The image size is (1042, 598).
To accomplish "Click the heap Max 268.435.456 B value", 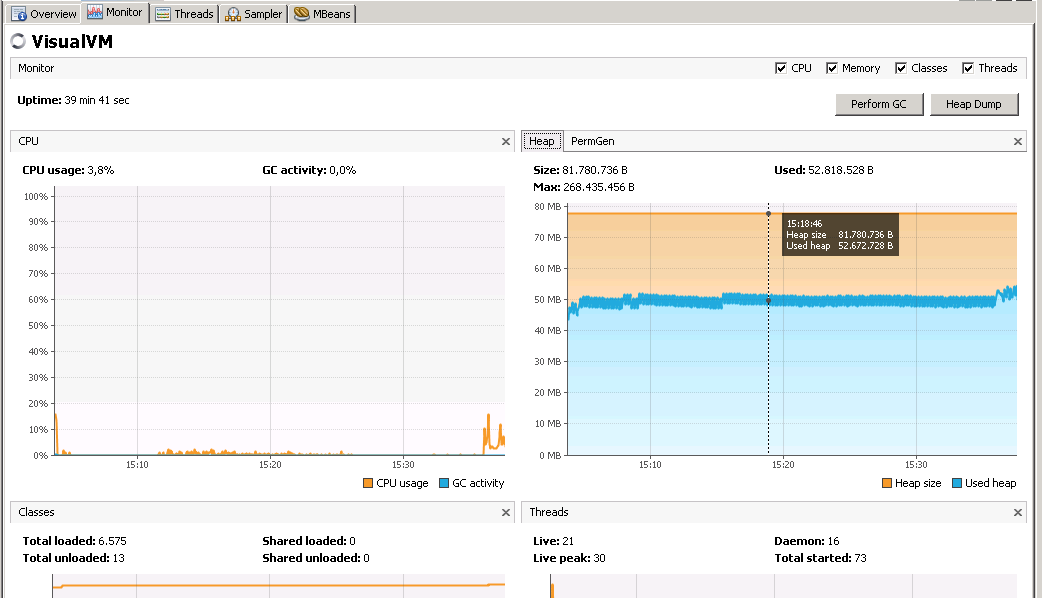I will [x=599, y=187].
